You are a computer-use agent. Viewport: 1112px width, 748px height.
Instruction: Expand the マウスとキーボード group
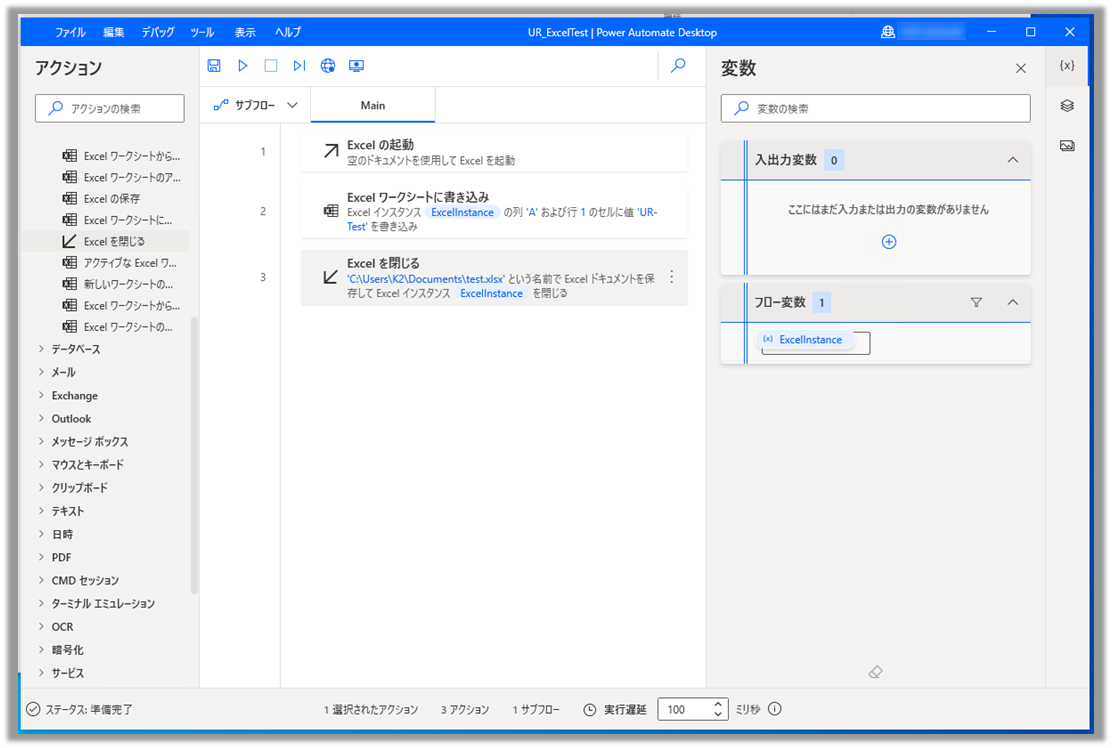tap(41, 464)
